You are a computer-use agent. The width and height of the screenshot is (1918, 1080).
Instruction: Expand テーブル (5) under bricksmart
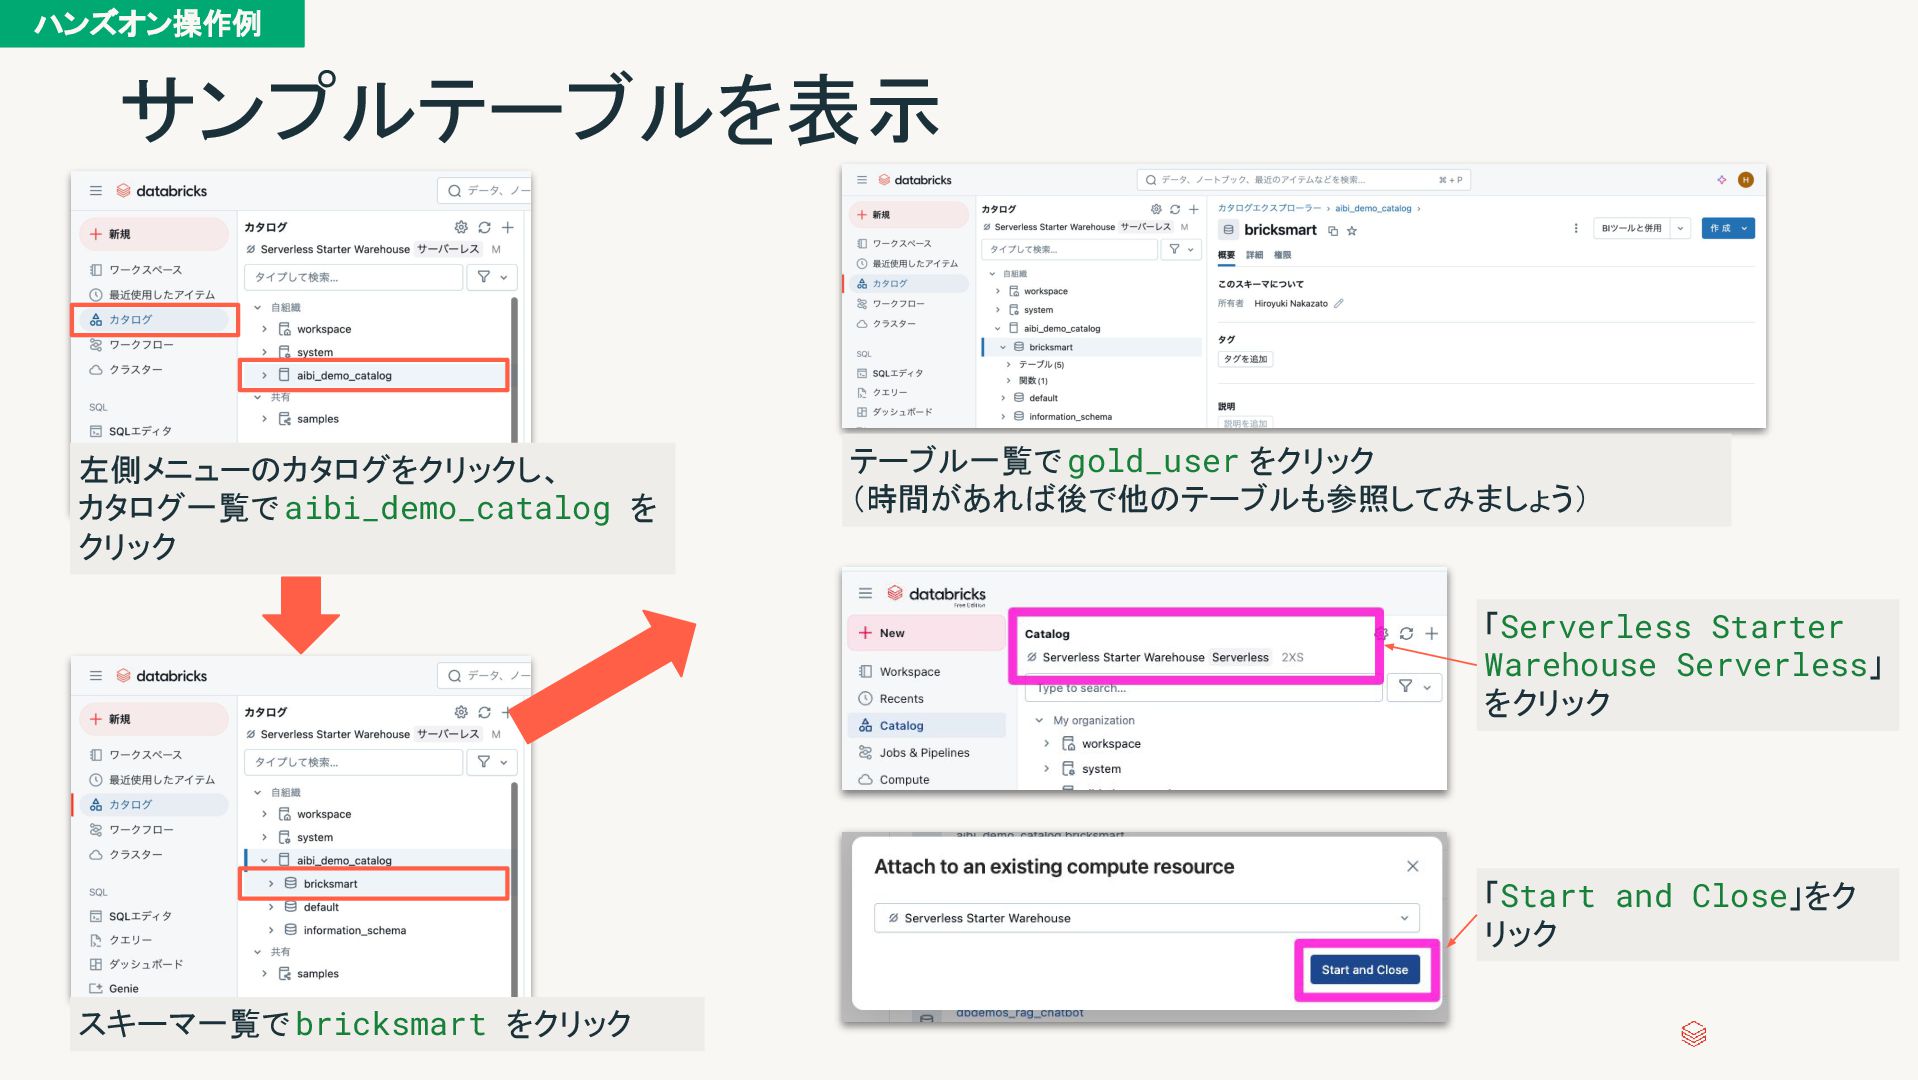(1009, 365)
